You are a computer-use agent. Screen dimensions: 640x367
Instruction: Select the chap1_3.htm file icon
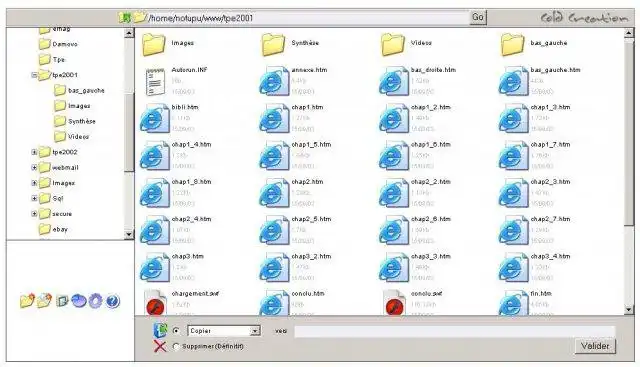pyautogui.click(x=513, y=119)
